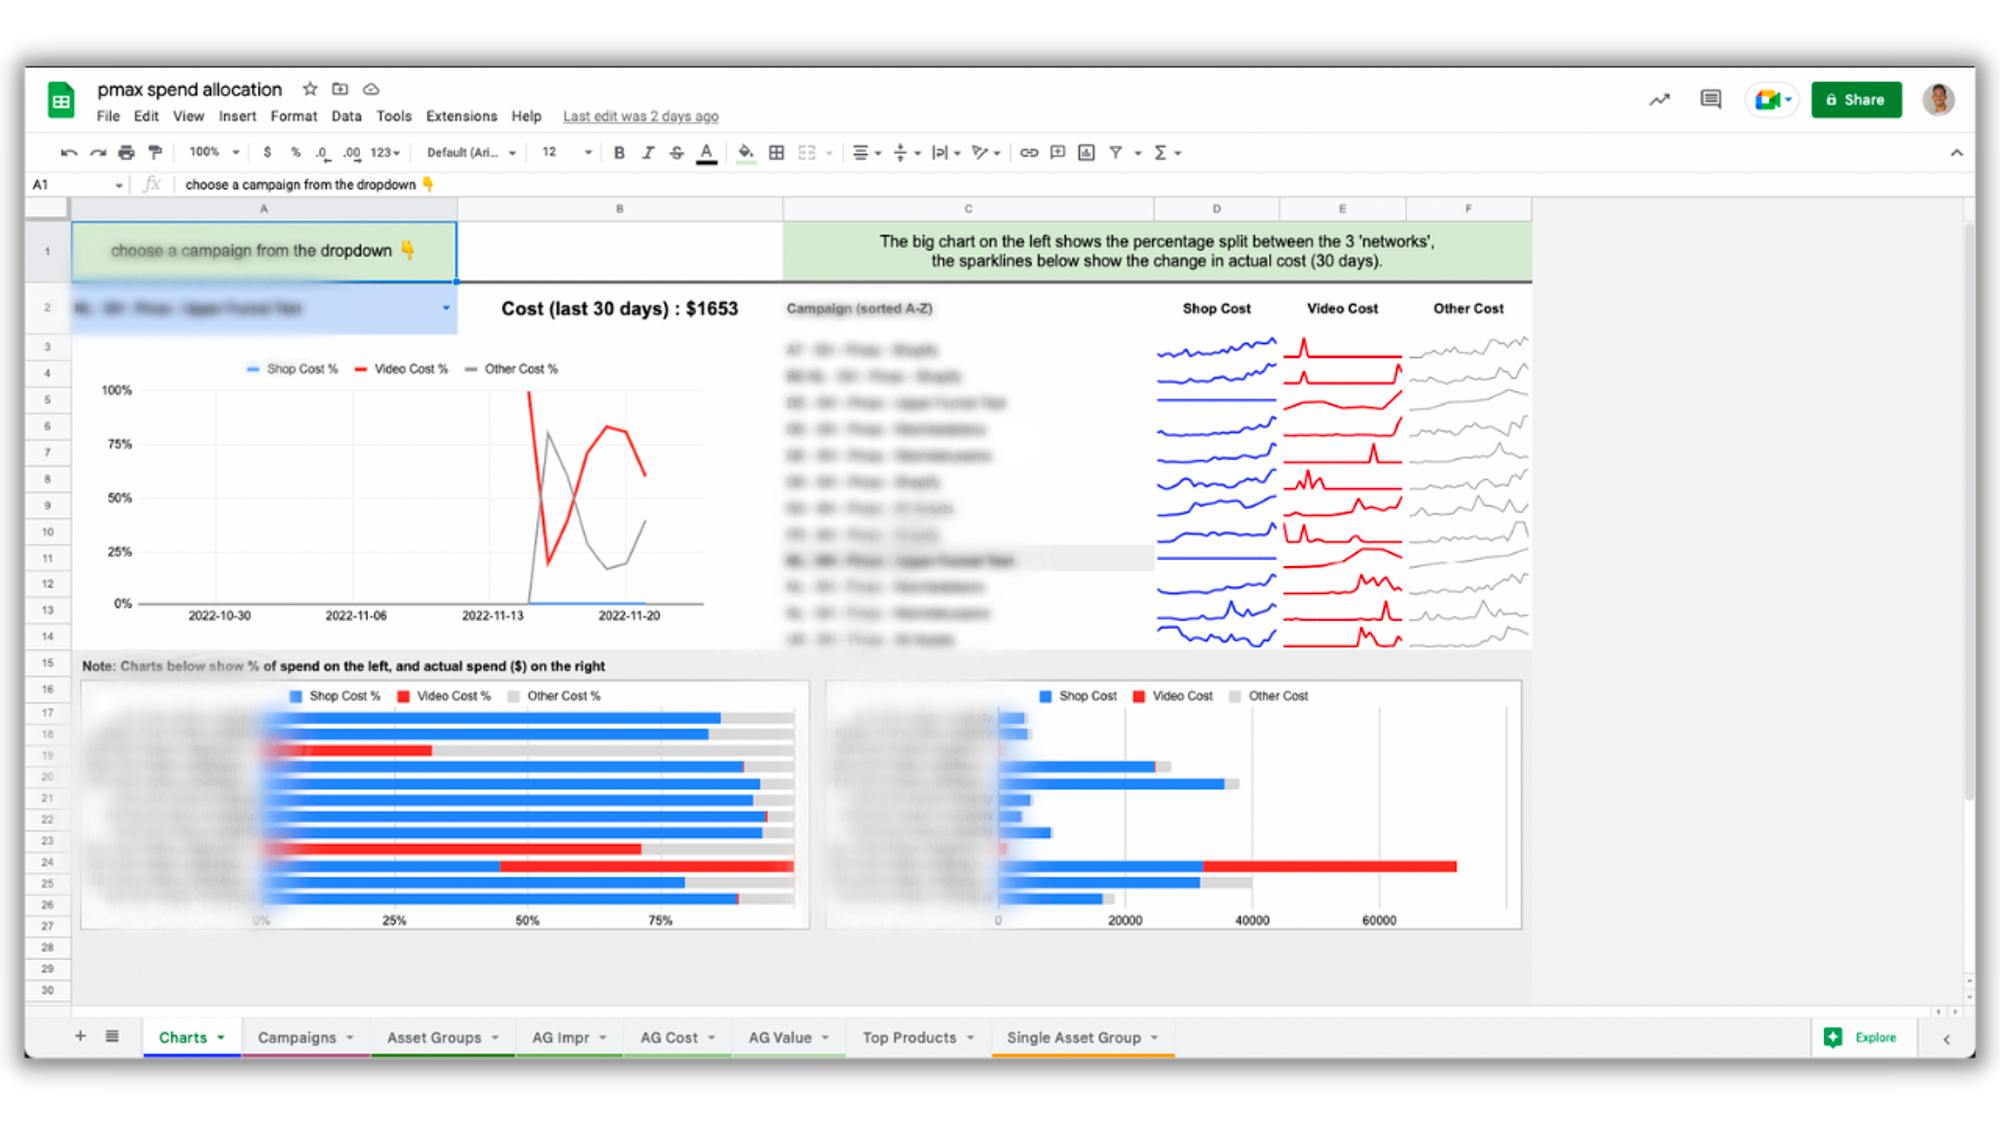Click the insert link icon
The width and height of the screenshot is (2000, 1125).
pyautogui.click(x=1028, y=153)
